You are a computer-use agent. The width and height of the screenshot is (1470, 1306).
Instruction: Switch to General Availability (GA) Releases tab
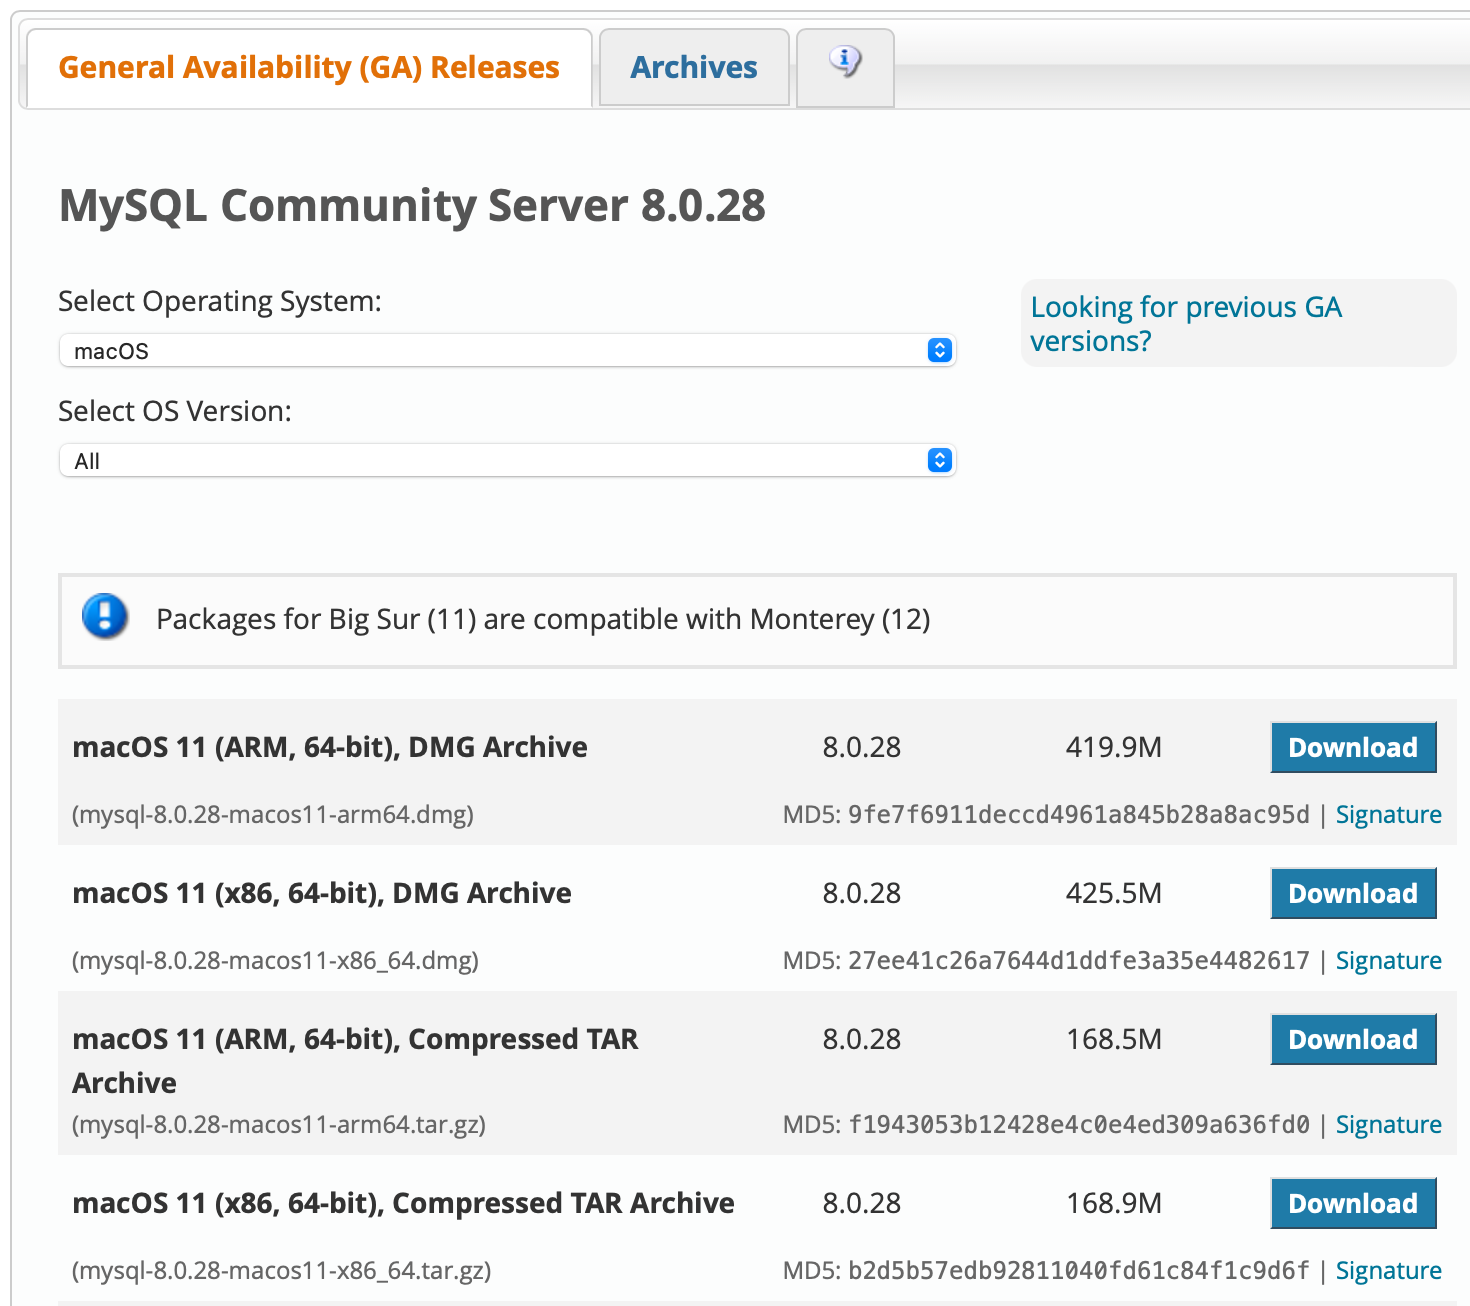[309, 67]
